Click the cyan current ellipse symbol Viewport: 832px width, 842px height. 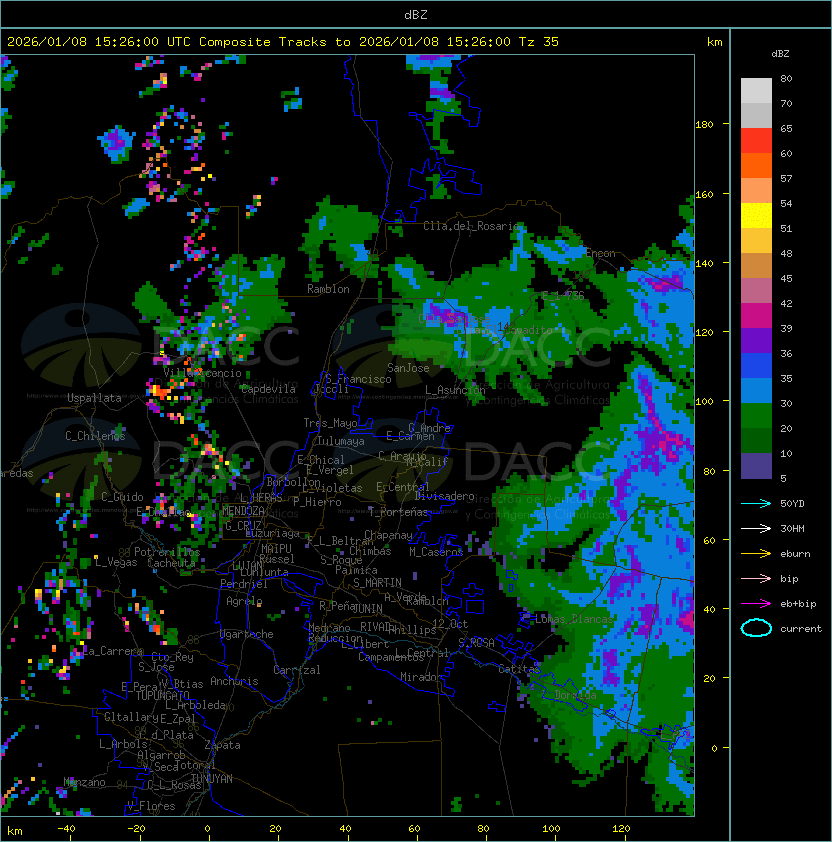coord(756,628)
